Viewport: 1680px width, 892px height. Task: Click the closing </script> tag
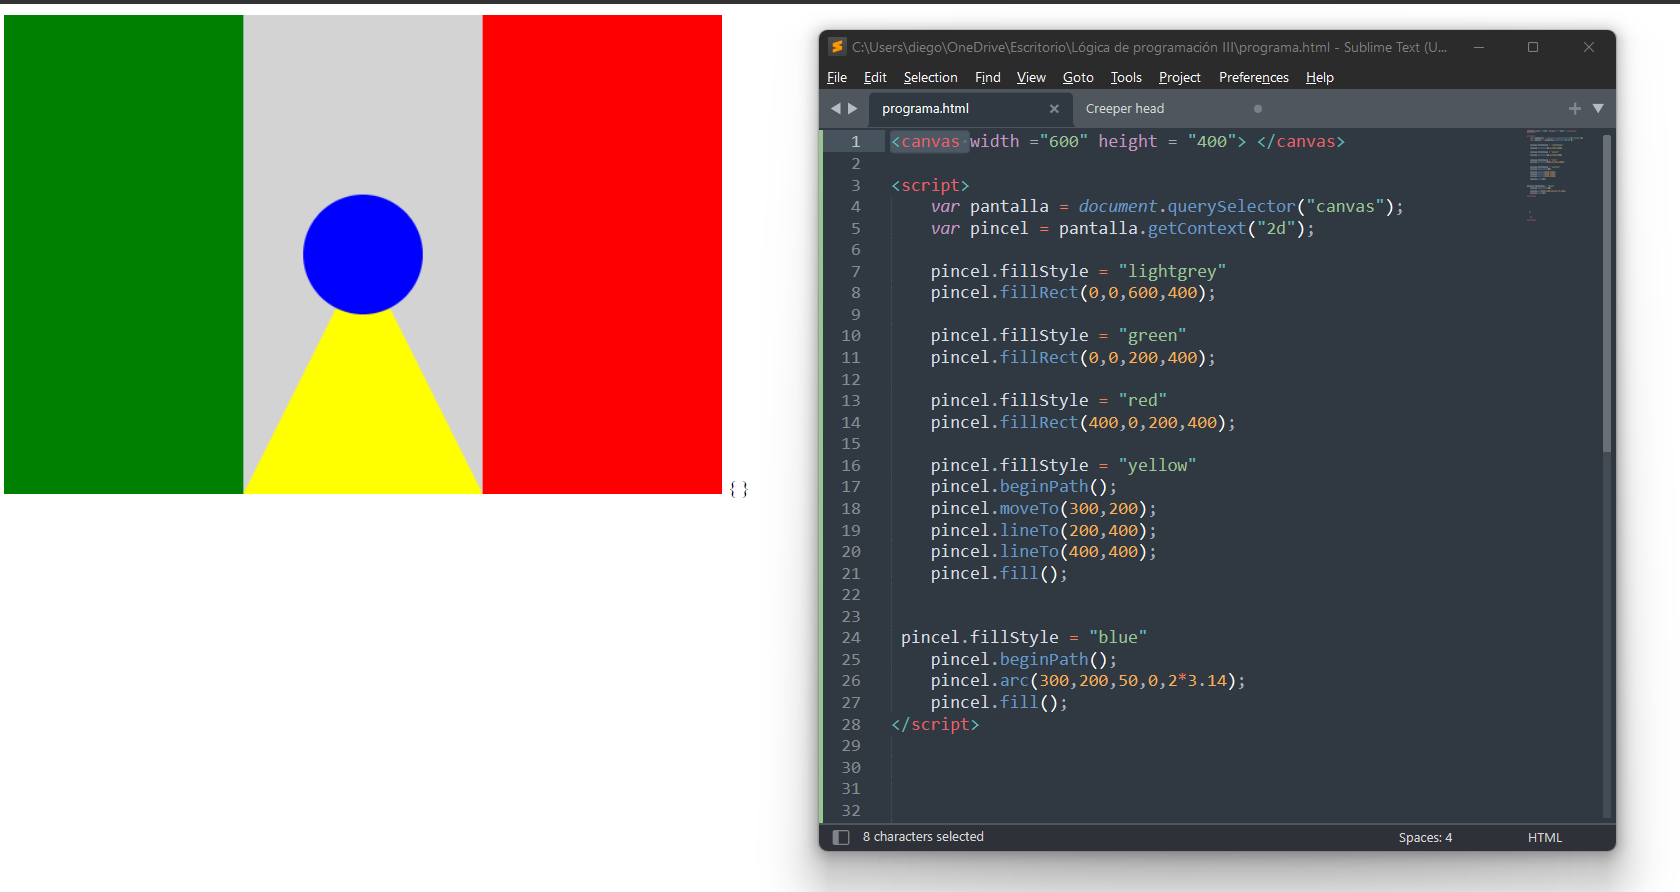[935, 725]
